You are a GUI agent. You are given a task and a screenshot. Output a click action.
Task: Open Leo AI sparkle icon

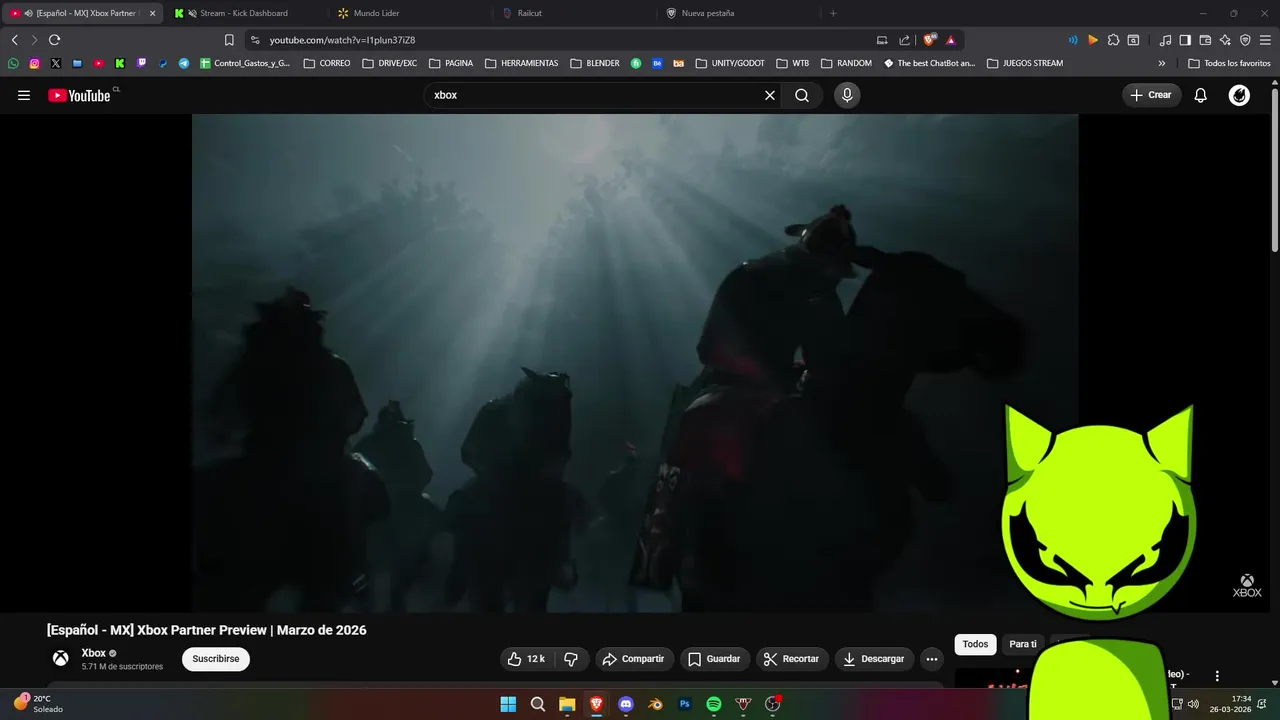pyautogui.click(x=1225, y=40)
